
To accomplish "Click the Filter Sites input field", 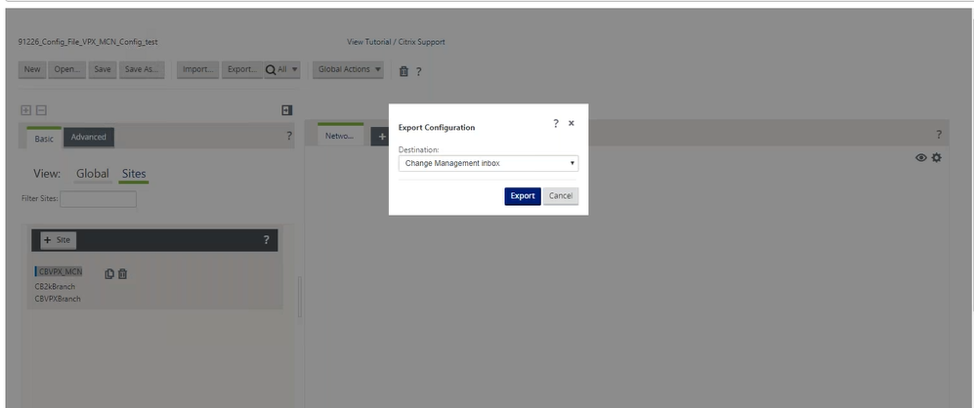I will [x=98, y=199].
